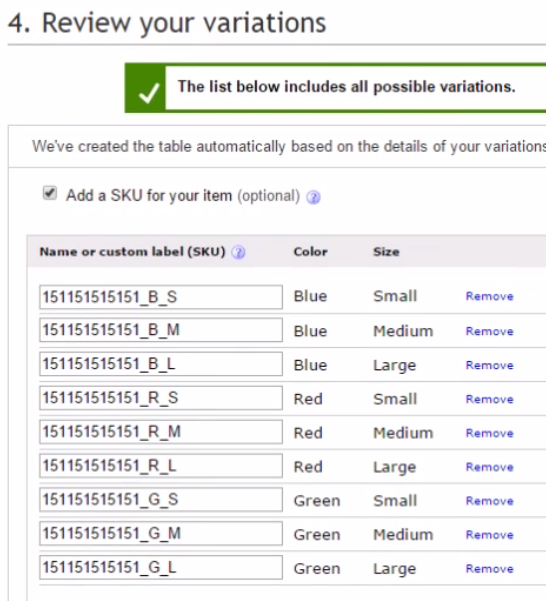Remove the Blue Medium variation
The height and width of the screenshot is (601, 546).
[x=489, y=331]
